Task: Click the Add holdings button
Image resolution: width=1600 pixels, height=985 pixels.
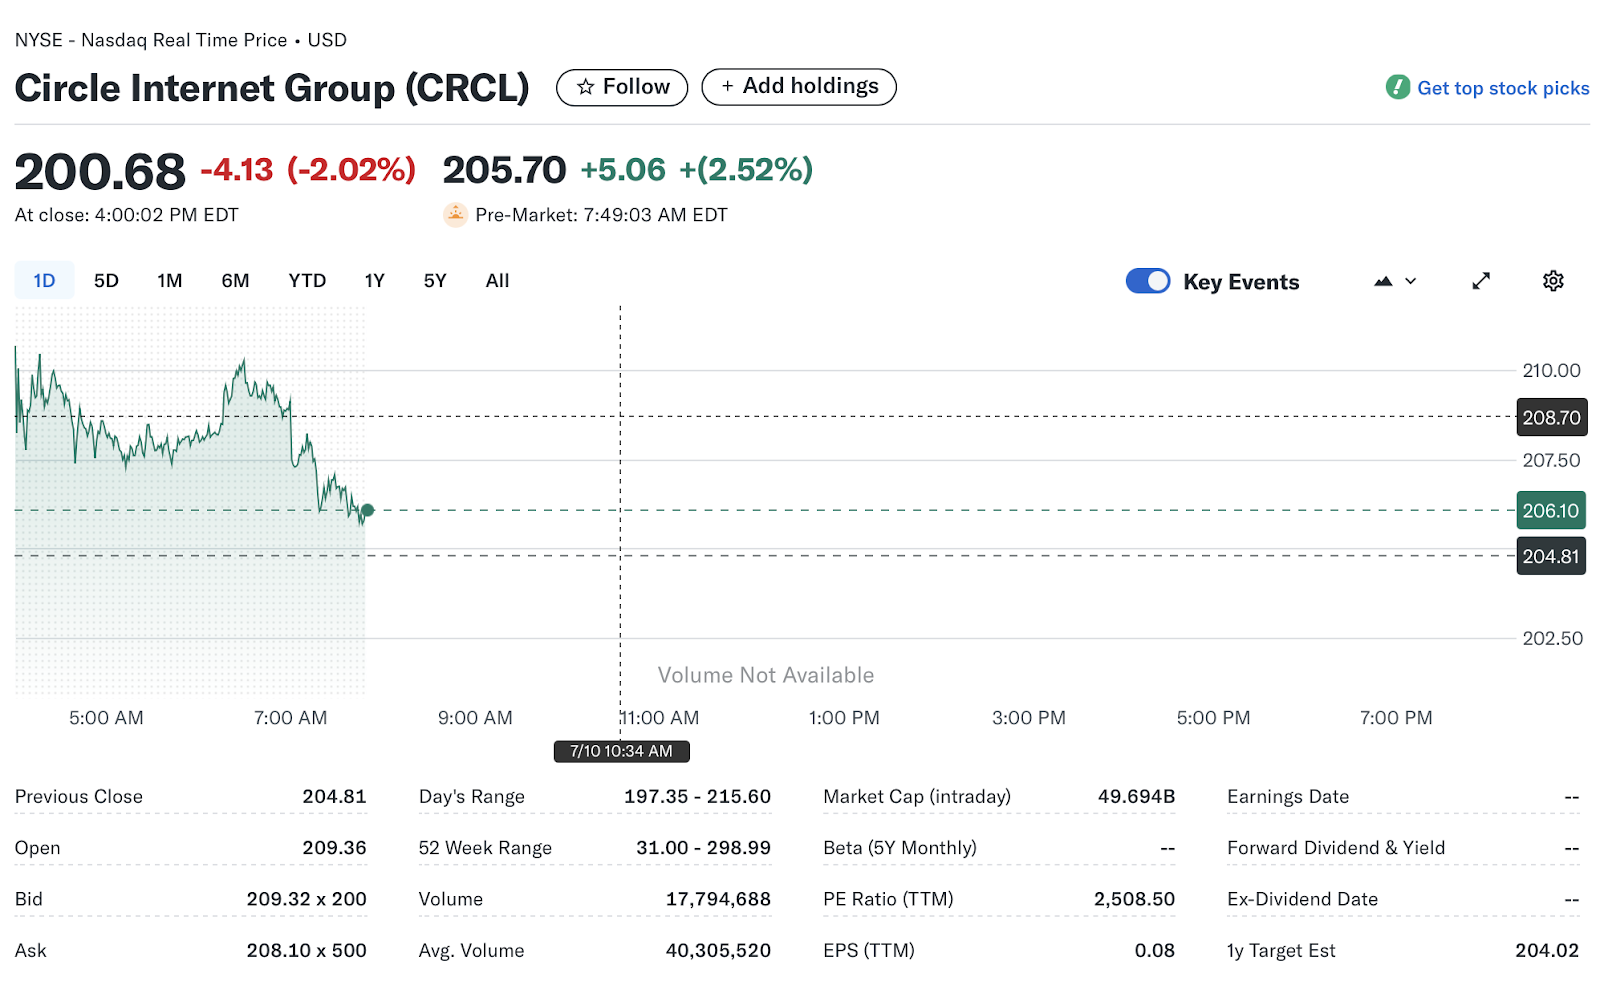Action: [798, 87]
